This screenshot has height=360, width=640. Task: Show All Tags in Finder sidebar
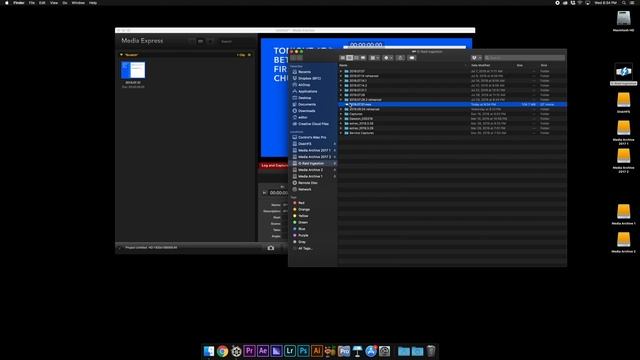point(305,249)
